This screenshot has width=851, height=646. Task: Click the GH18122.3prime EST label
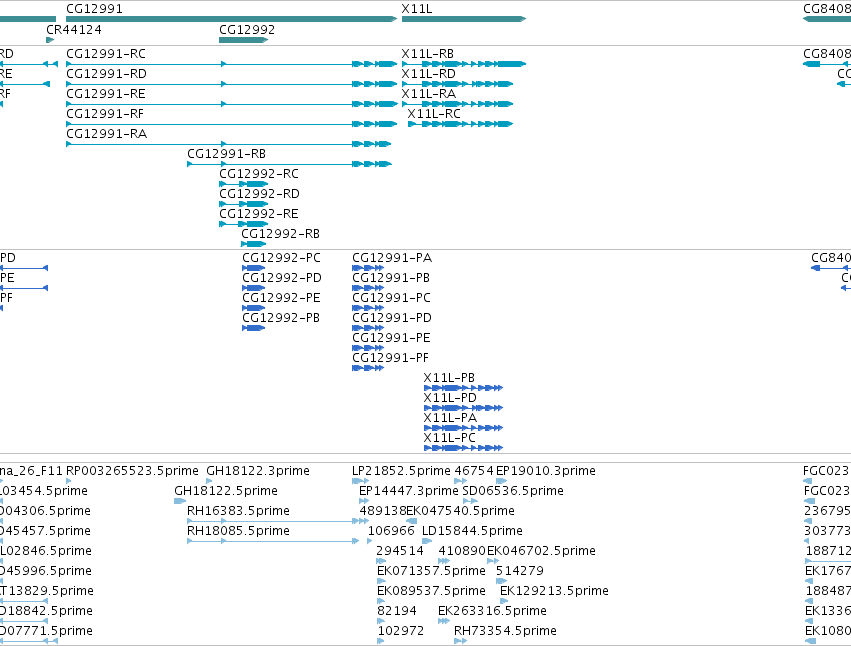point(258,471)
